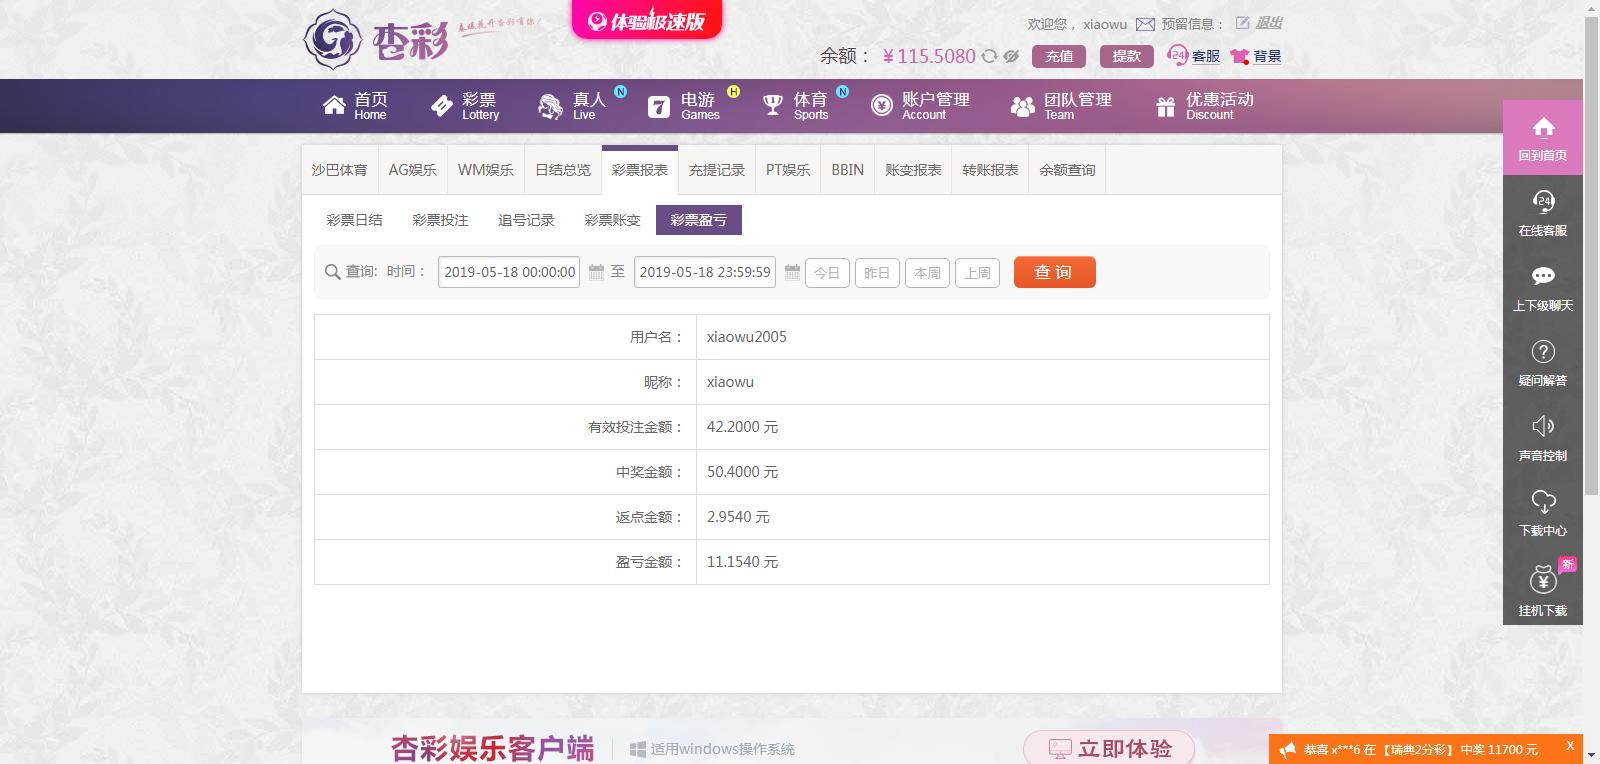
Task: Click the 充值 recharge button
Action: [x=1059, y=56]
